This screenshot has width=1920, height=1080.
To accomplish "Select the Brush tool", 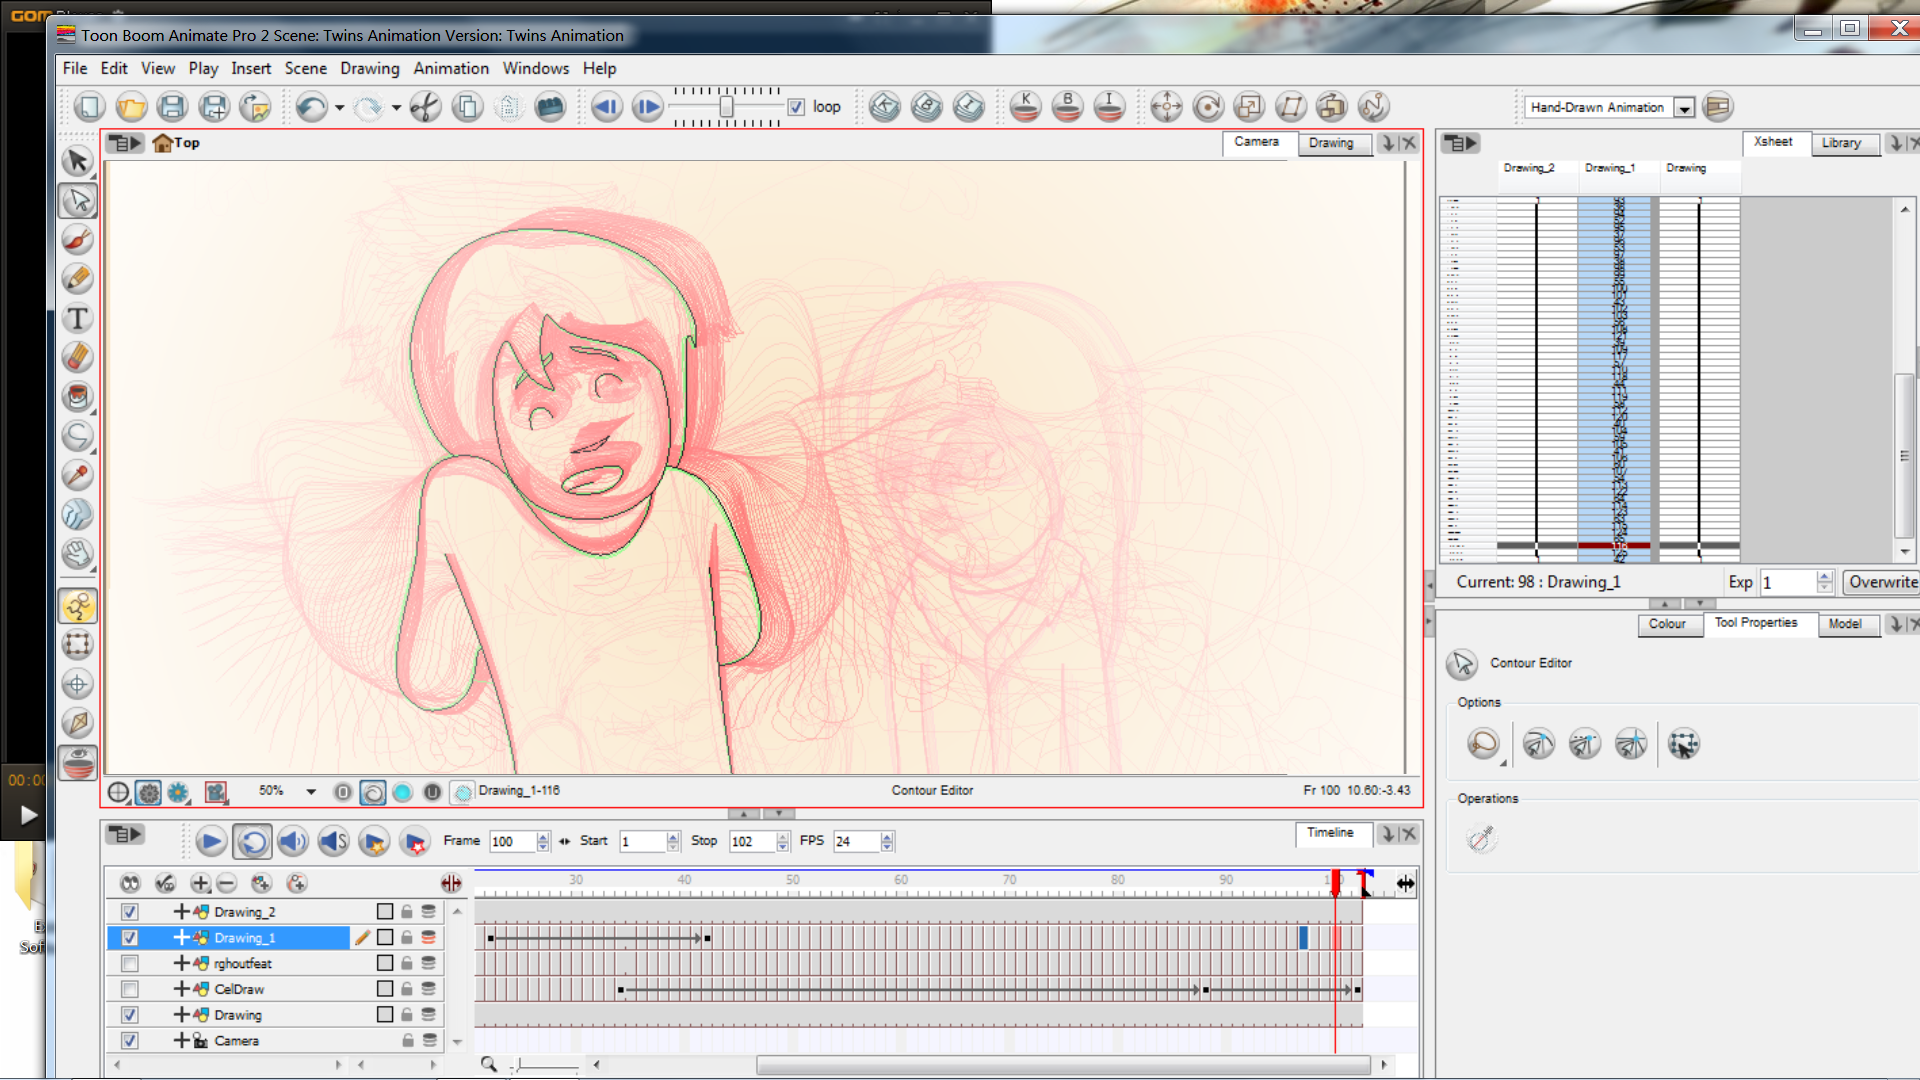I will (77, 239).
